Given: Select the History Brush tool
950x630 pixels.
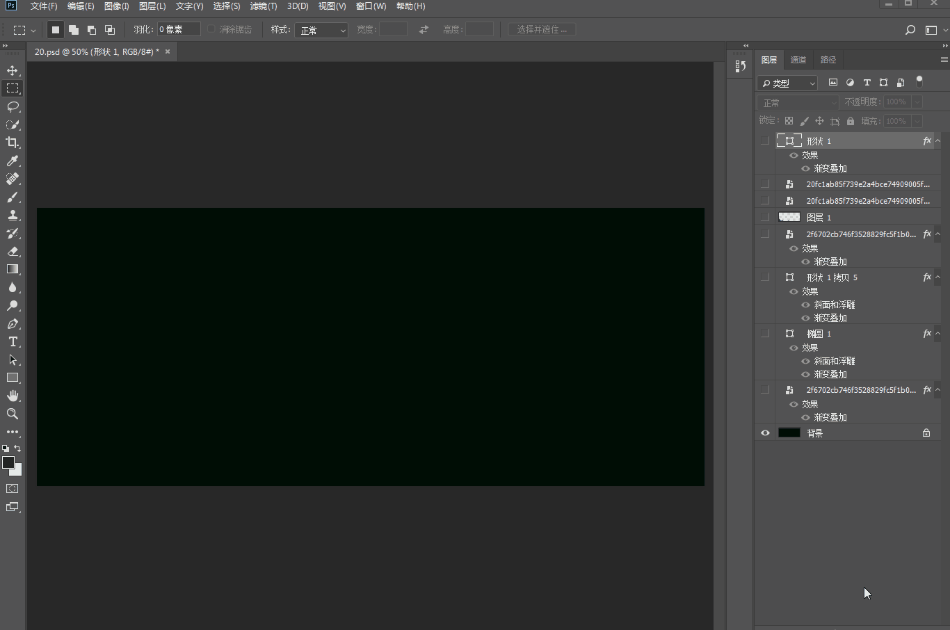Looking at the screenshot, I should pos(13,233).
